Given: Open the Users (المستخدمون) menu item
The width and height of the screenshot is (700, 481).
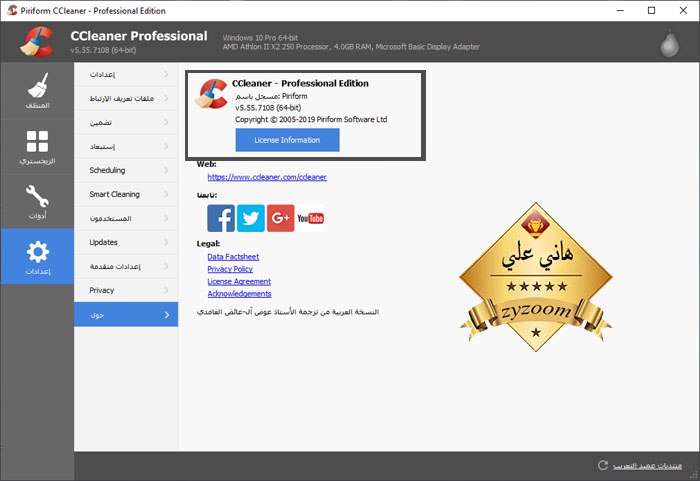Looking at the screenshot, I should point(126,218).
